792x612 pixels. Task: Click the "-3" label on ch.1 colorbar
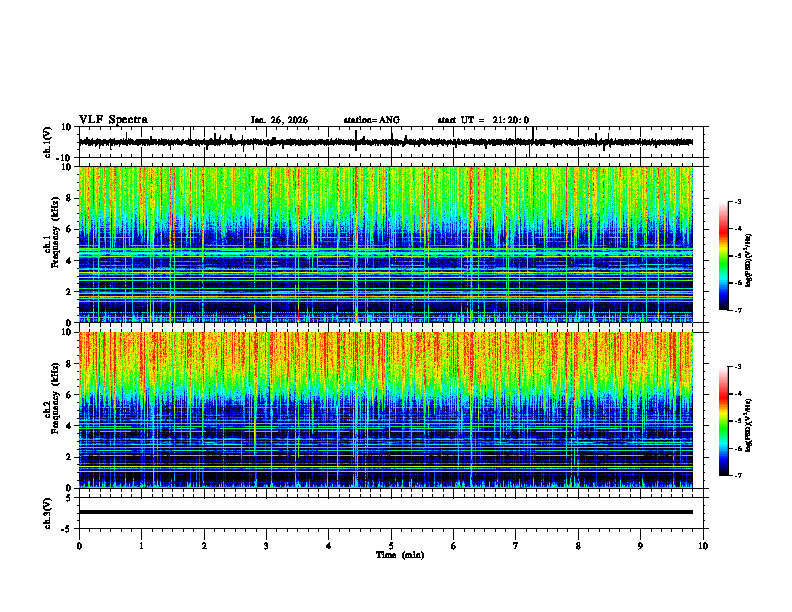tap(738, 201)
